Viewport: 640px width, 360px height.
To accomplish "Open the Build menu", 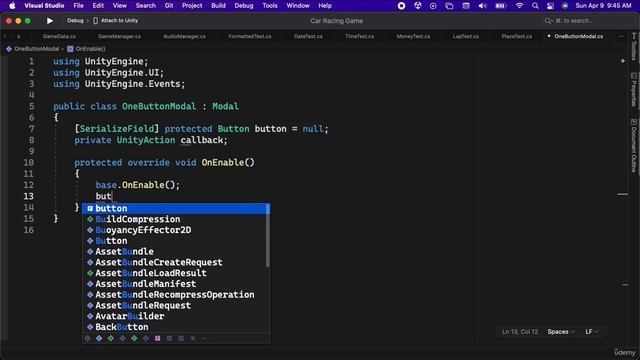I will pos(218,6).
